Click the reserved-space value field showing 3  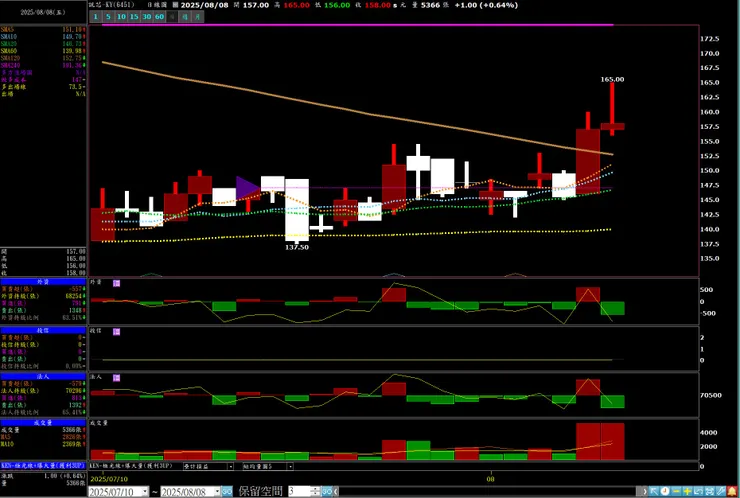(299, 491)
